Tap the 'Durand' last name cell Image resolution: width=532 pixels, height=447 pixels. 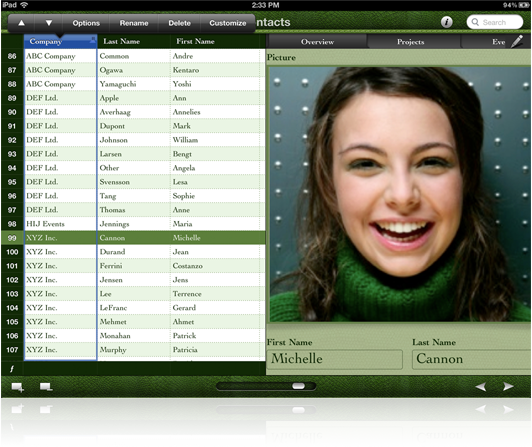[134, 252]
